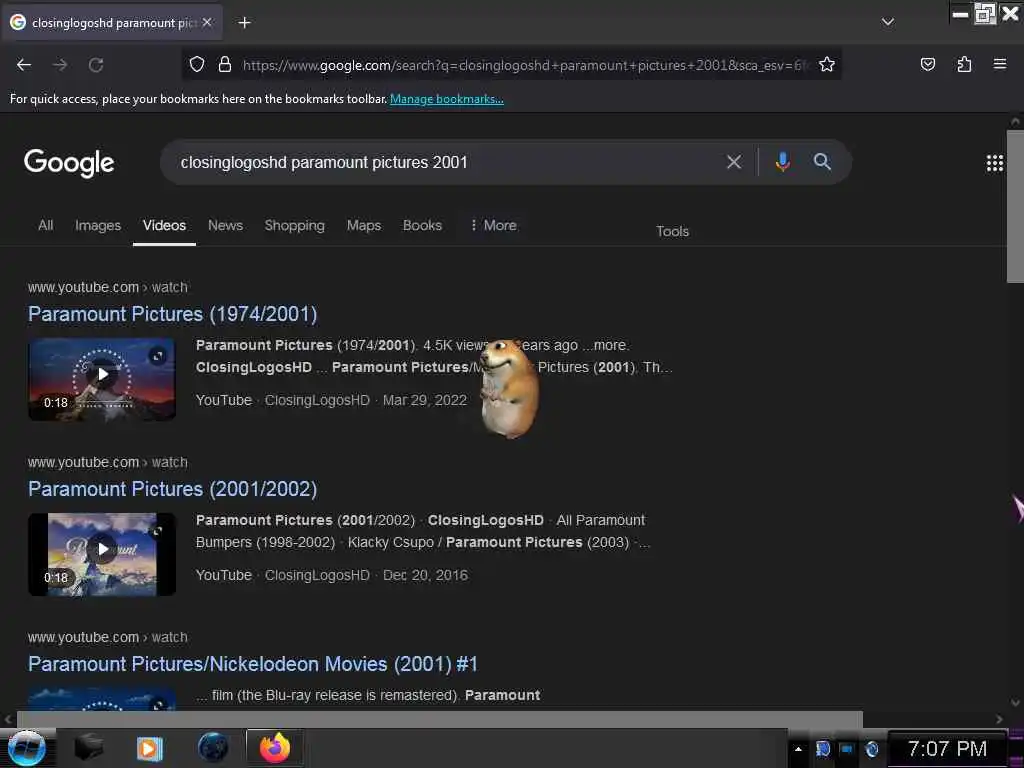Click the 7:07 PM taskbar clock
Viewport: 1024px width, 768px height.
[947, 748]
